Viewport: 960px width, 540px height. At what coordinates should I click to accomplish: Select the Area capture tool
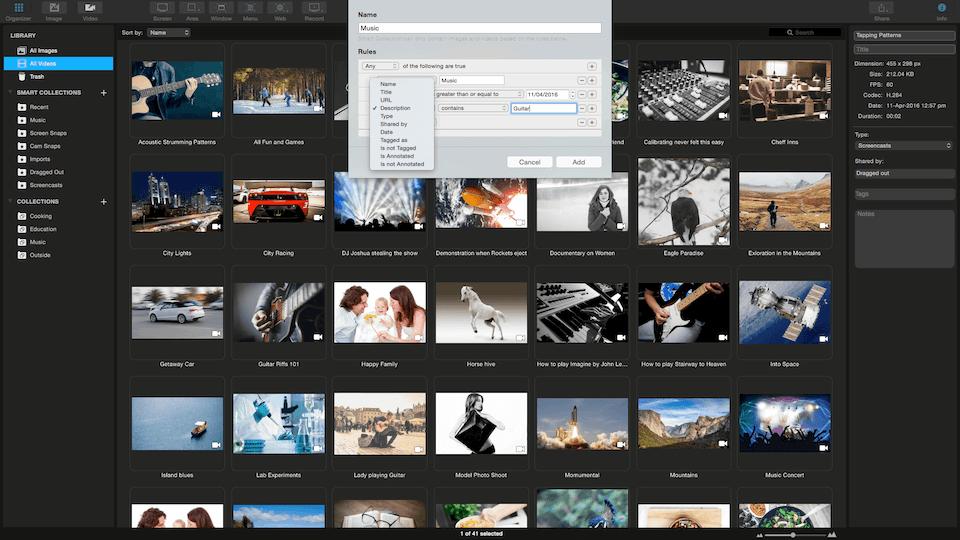pos(191,8)
